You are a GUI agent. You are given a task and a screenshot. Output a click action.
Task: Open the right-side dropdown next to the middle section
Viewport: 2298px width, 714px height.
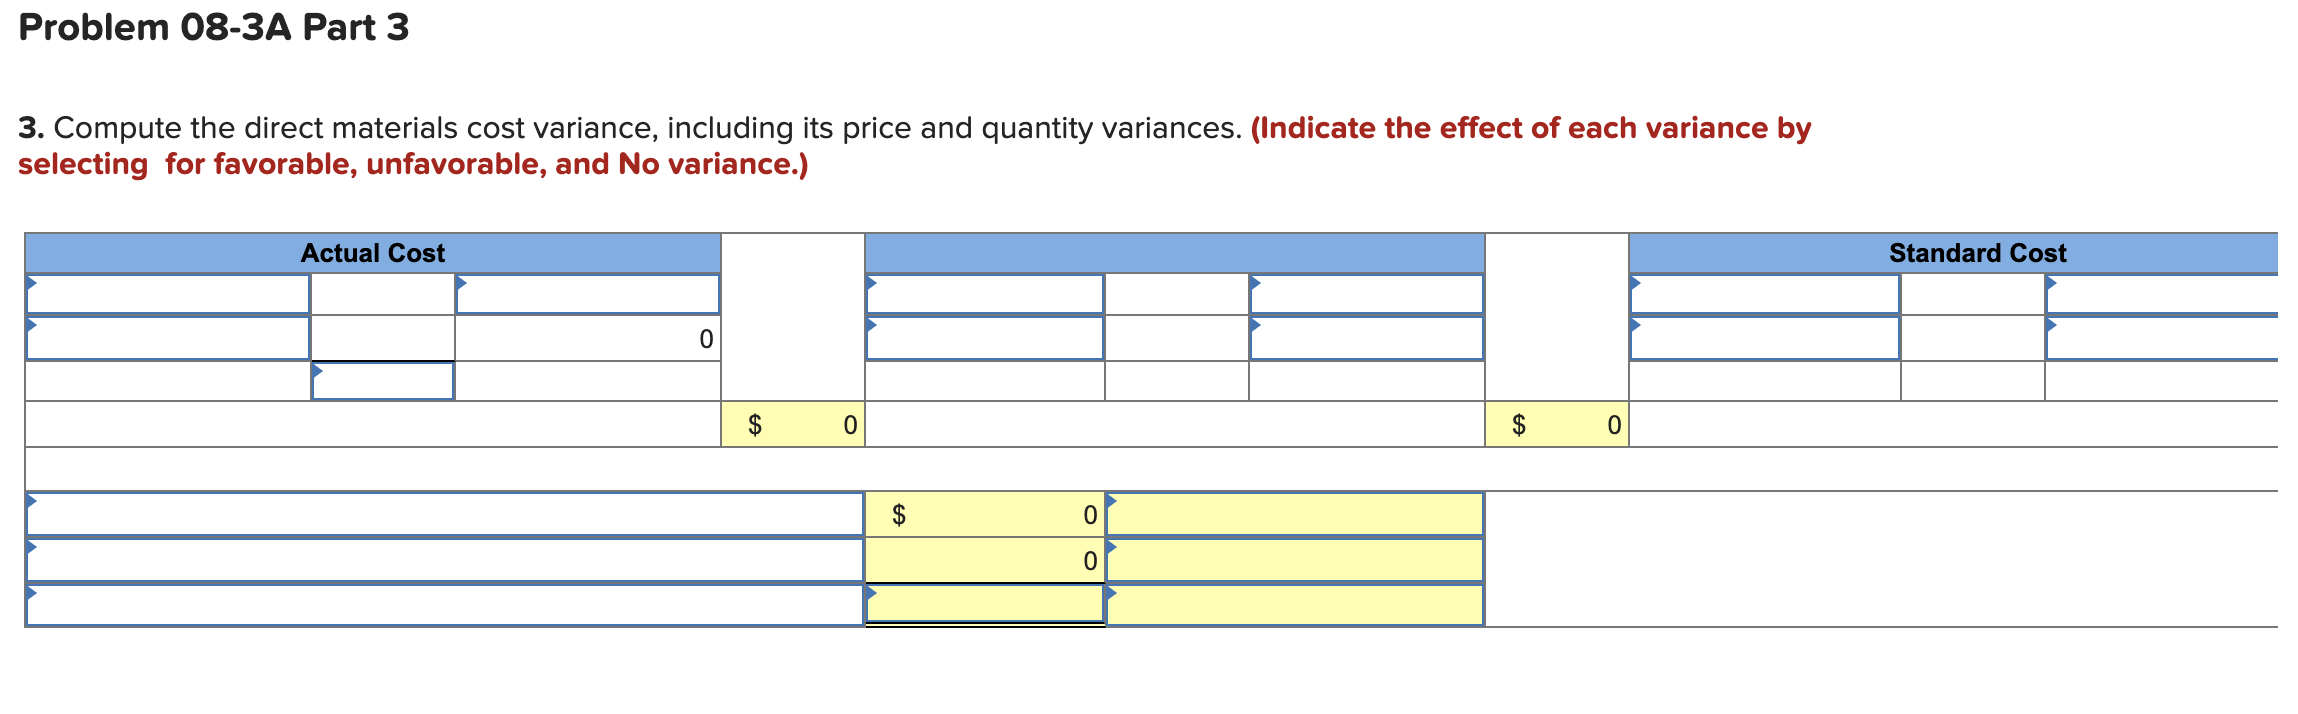1365,295
